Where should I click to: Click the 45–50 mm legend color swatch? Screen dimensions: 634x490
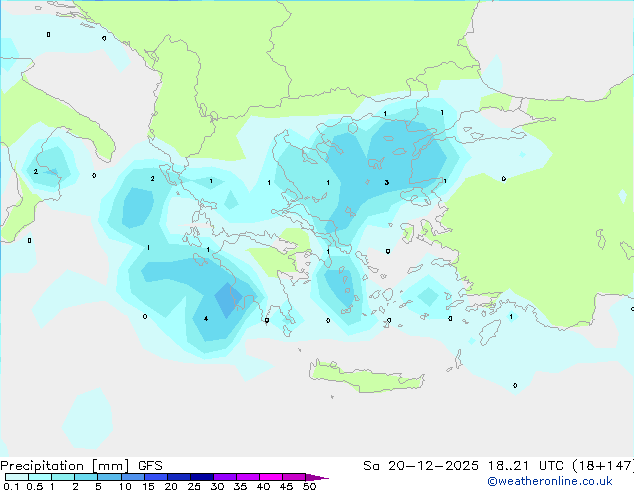(x=294, y=477)
